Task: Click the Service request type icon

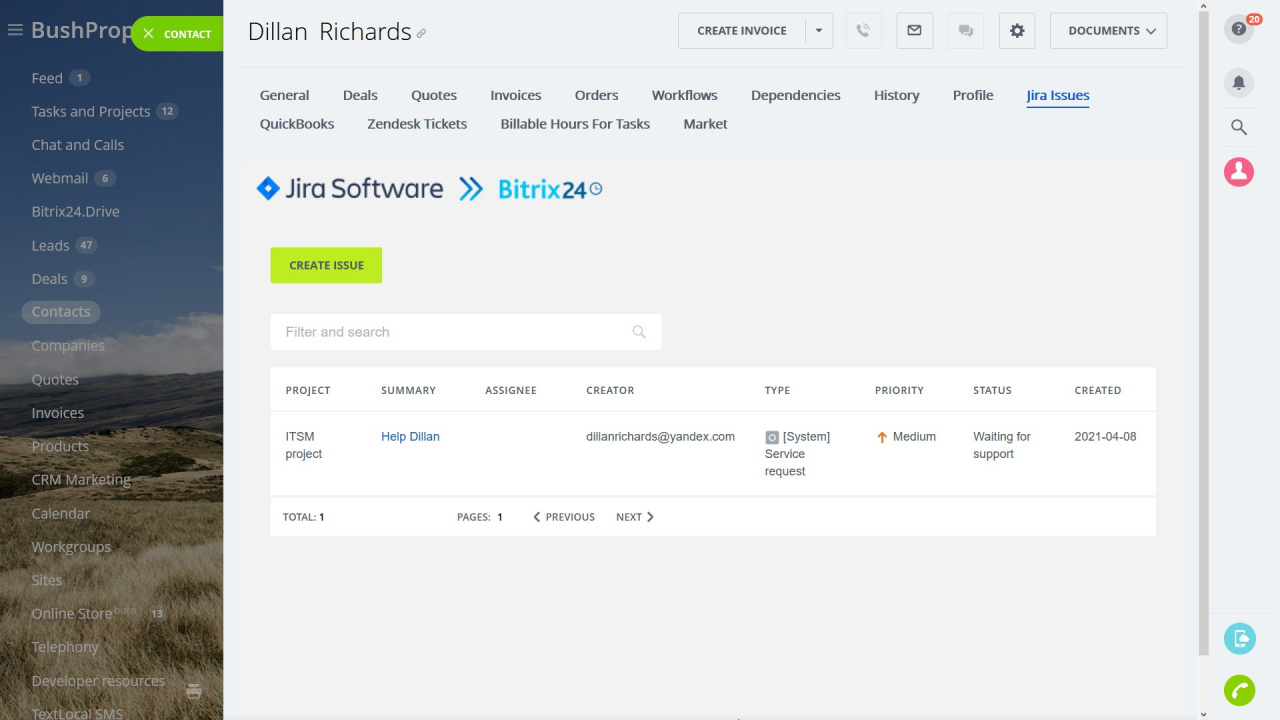Action: point(772,437)
